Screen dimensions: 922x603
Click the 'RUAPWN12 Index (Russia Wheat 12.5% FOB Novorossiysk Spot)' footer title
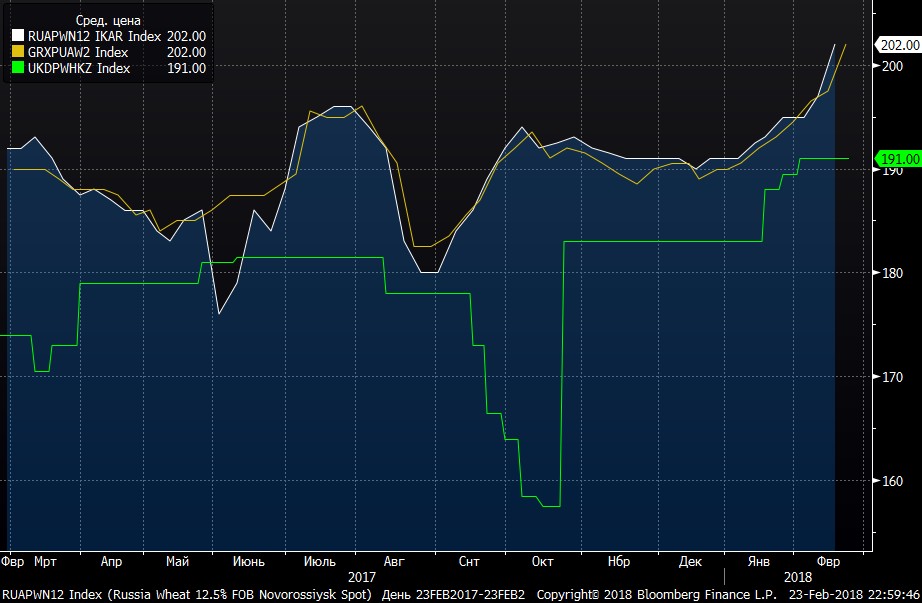pyautogui.click(x=187, y=595)
